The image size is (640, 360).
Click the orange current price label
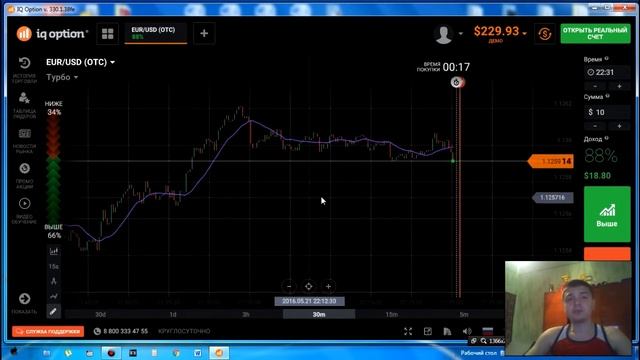click(x=551, y=162)
